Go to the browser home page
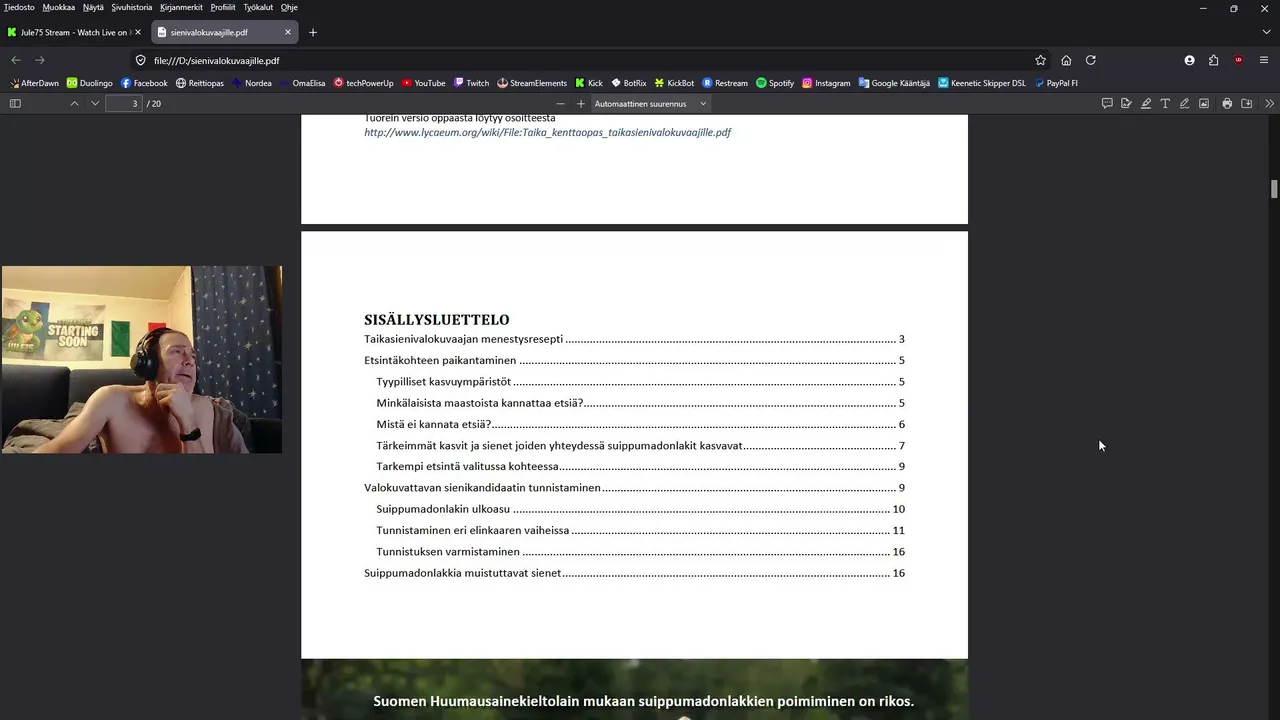Image resolution: width=1280 pixels, height=720 pixels. [x=1066, y=60]
